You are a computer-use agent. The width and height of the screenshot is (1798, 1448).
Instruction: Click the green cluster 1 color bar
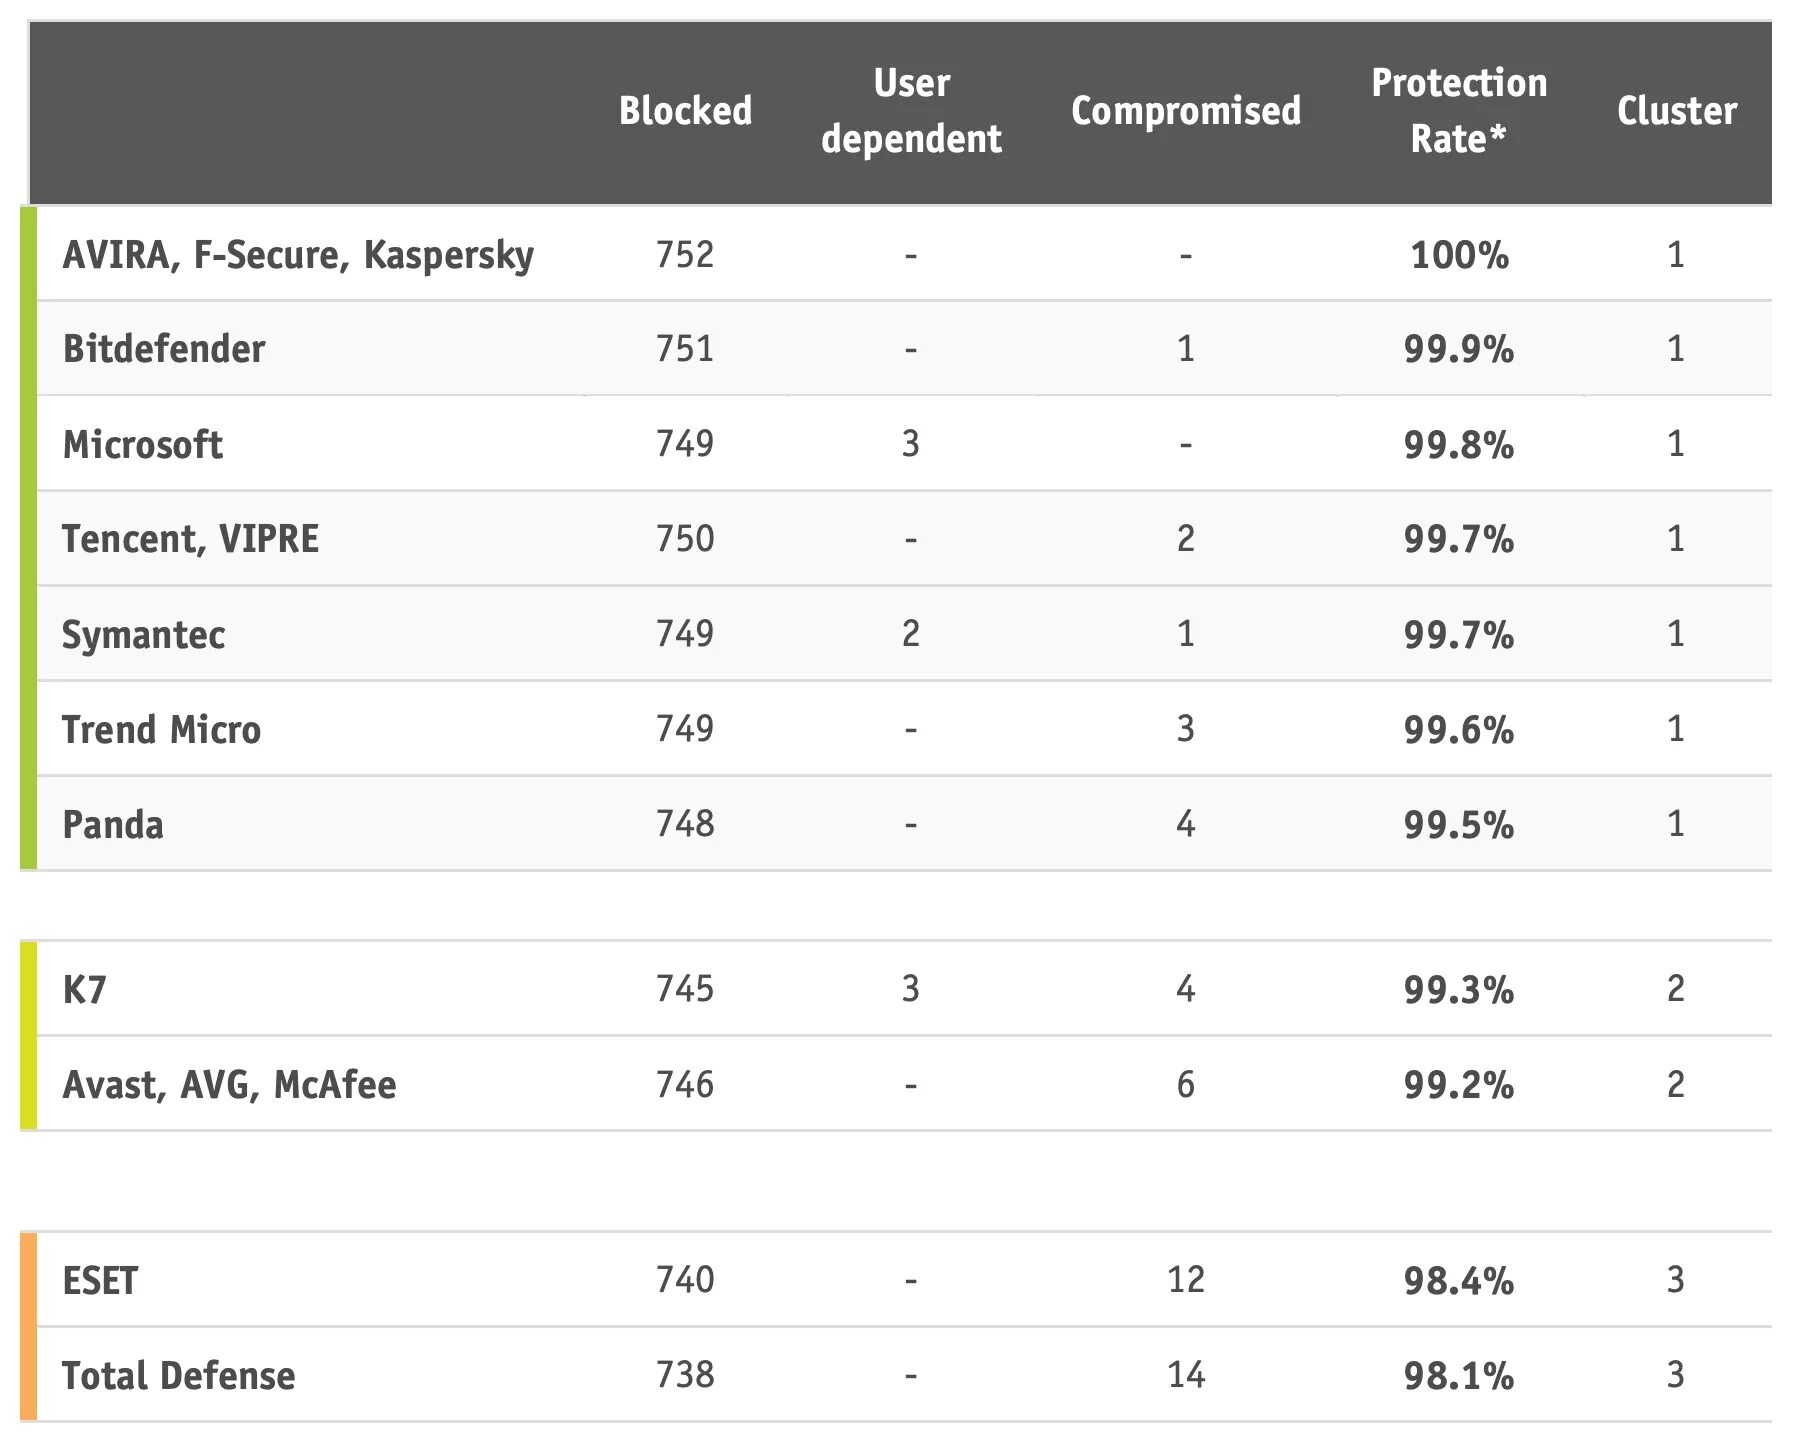(29, 538)
